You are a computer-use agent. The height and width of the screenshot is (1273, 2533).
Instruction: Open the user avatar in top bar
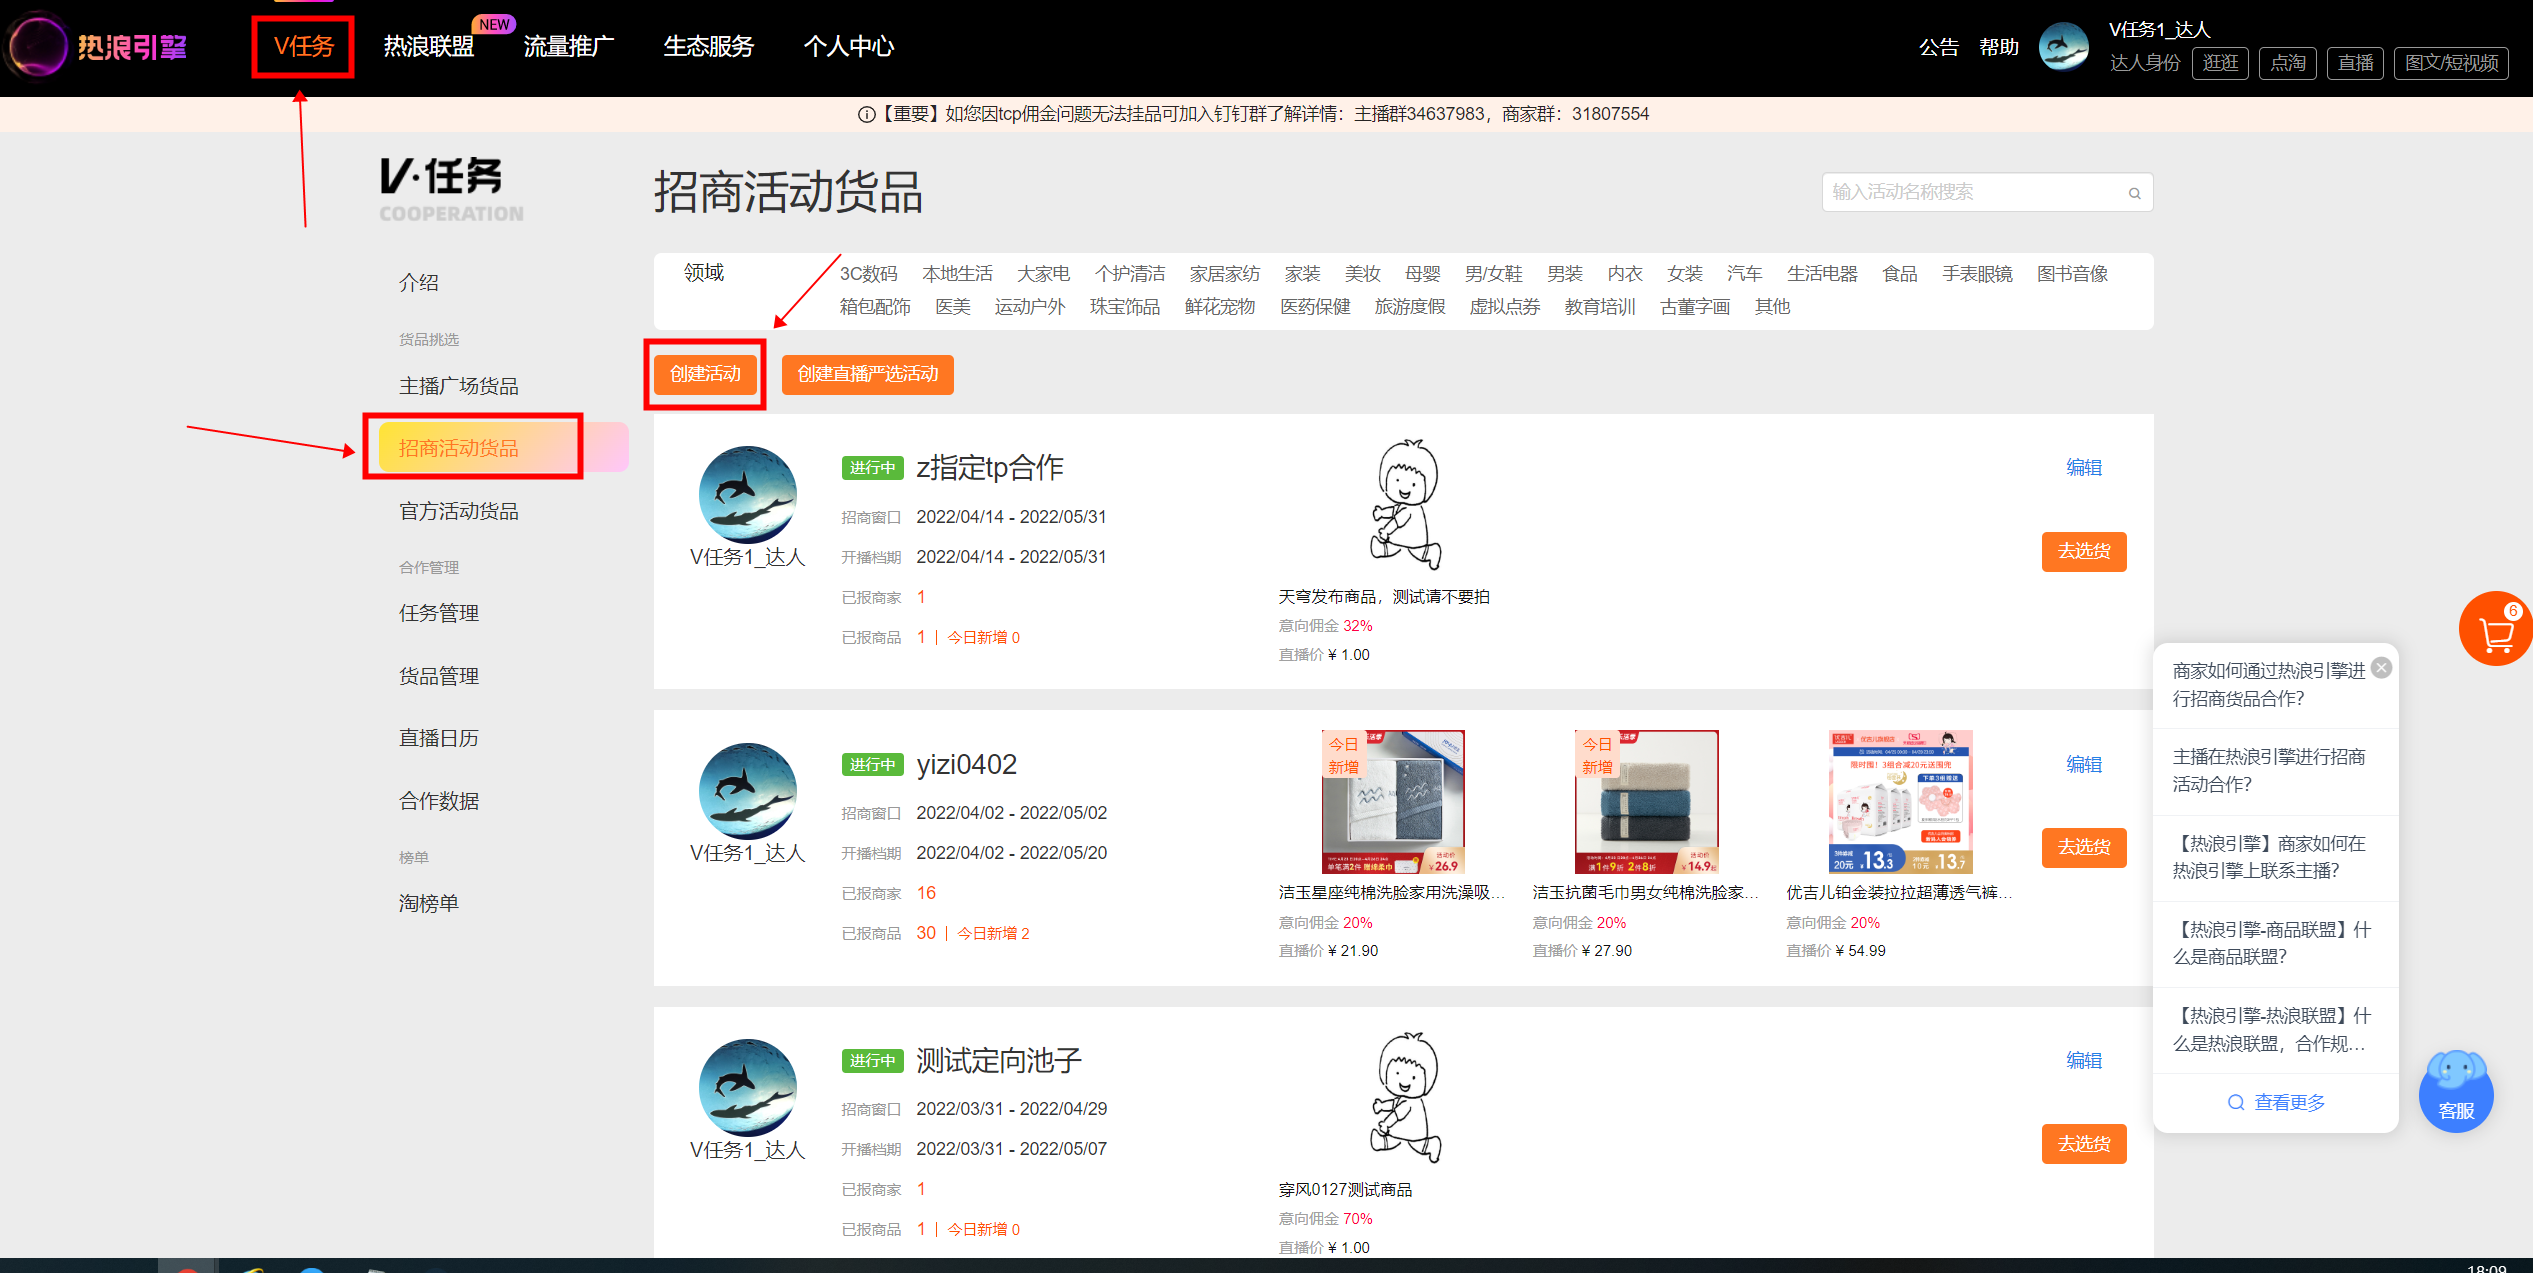(2063, 46)
